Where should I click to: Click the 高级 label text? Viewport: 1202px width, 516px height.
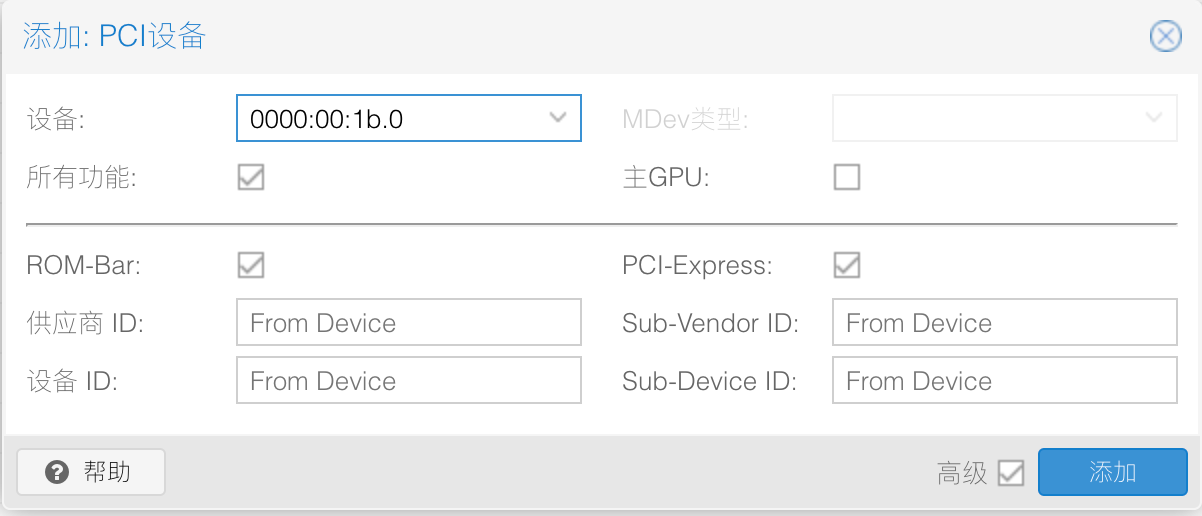(962, 473)
